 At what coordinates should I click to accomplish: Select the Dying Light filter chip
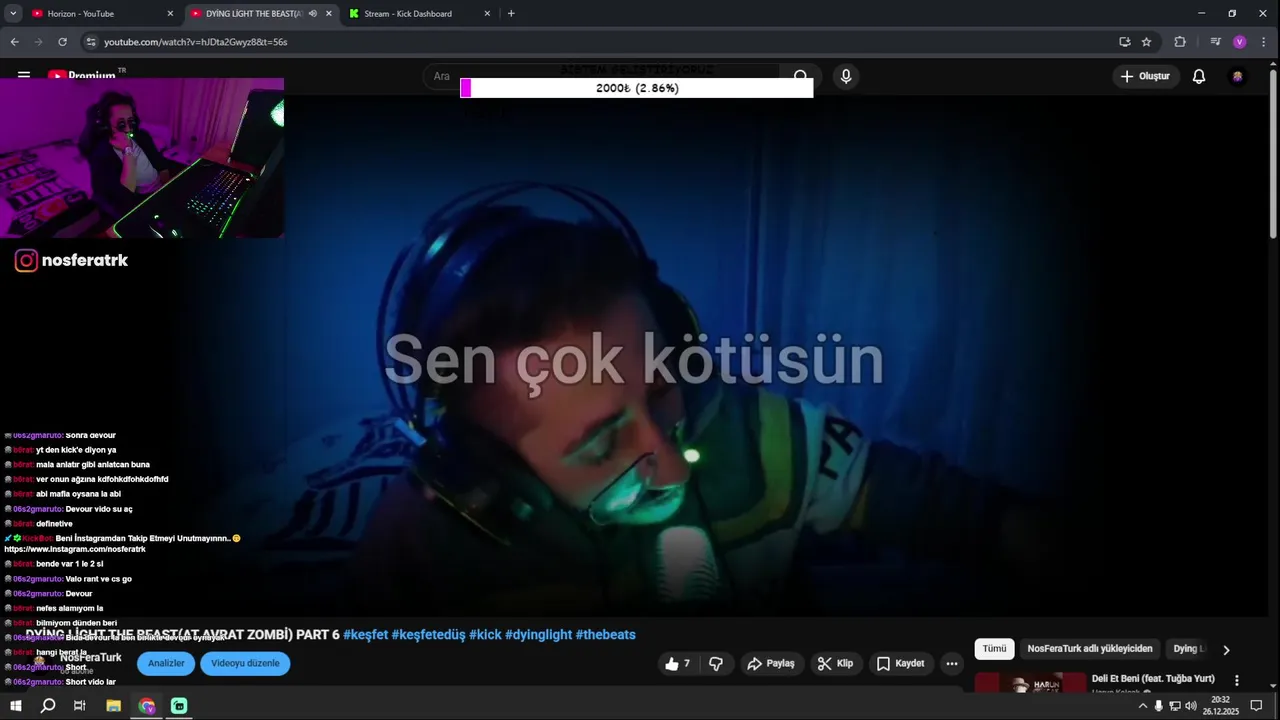[x=1190, y=649]
